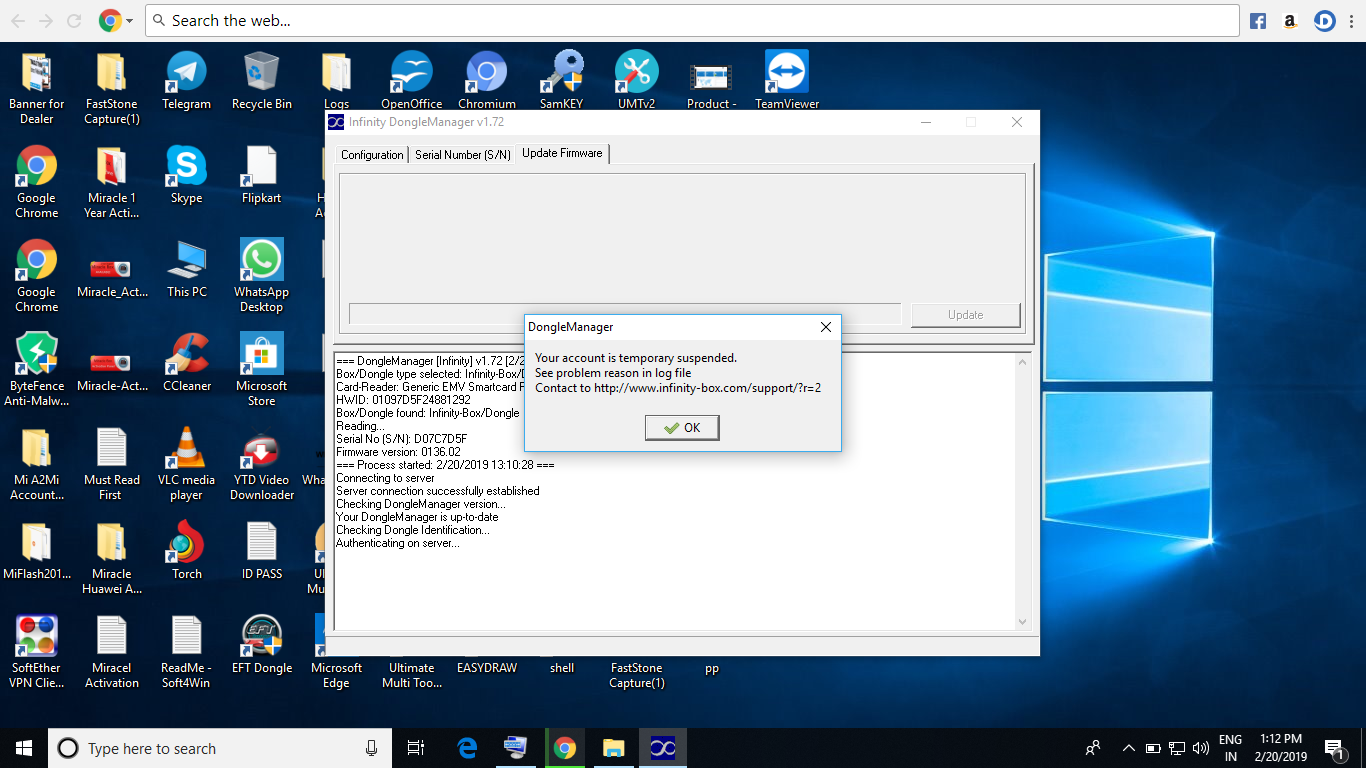This screenshot has width=1366, height=768.
Task: Click the 'Firmware version: 0136.02' log line
Action: click(398, 452)
